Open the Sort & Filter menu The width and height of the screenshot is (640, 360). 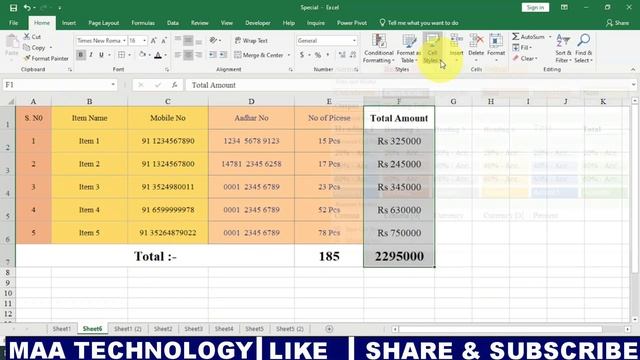coord(563,48)
